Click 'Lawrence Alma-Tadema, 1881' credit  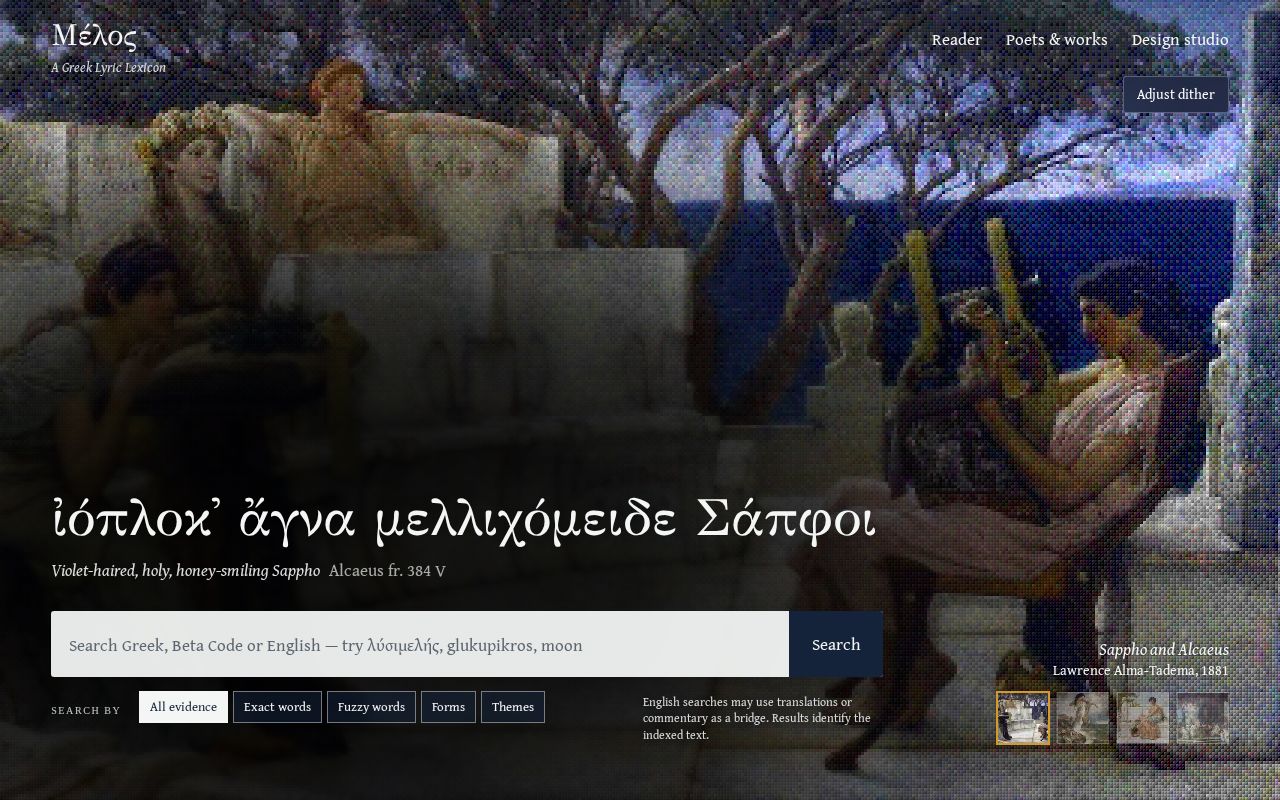(x=1141, y=671)
